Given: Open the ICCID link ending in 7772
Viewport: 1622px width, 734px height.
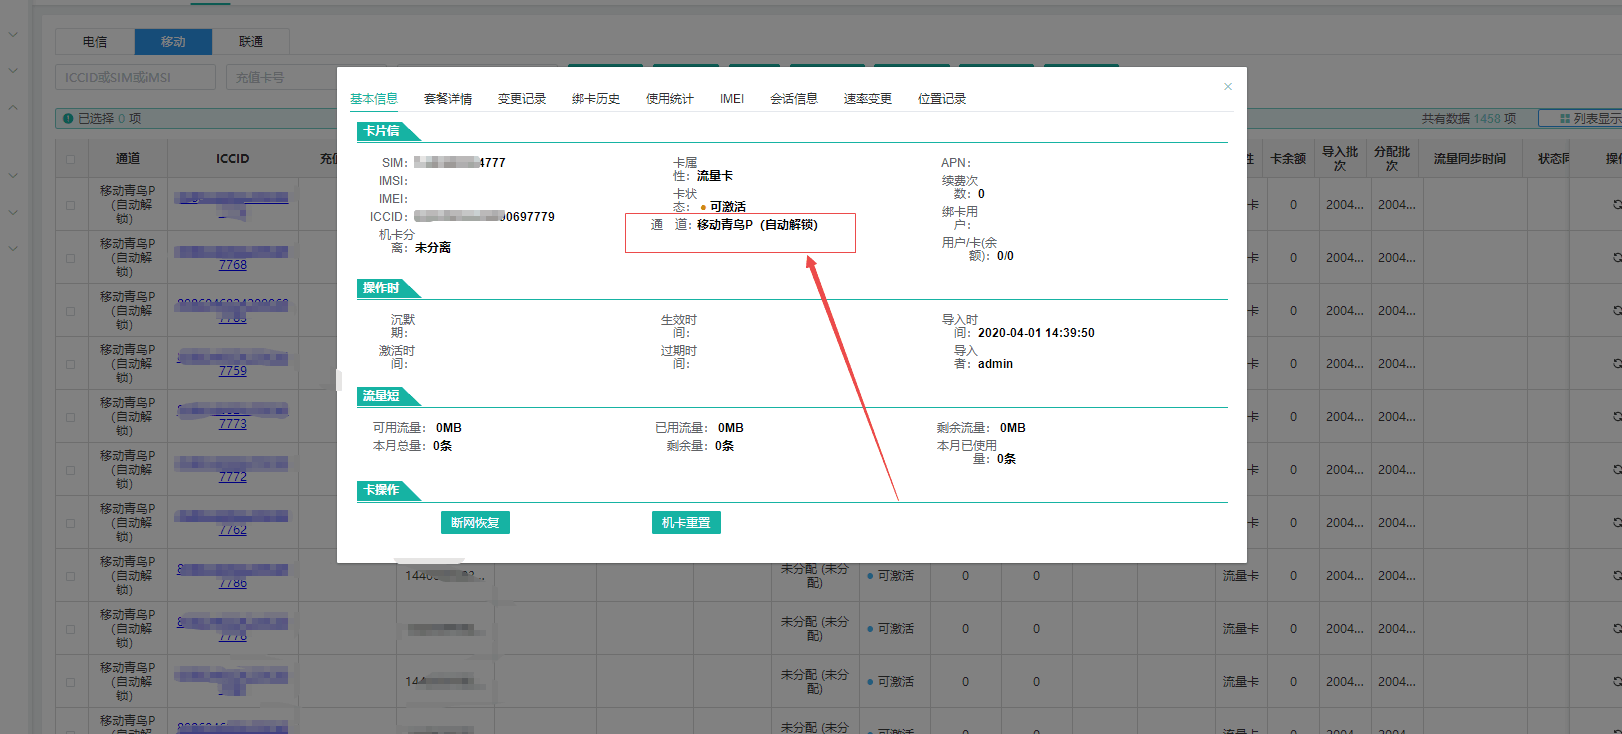Looking at the screenshot, I should (x=233, y=477).
